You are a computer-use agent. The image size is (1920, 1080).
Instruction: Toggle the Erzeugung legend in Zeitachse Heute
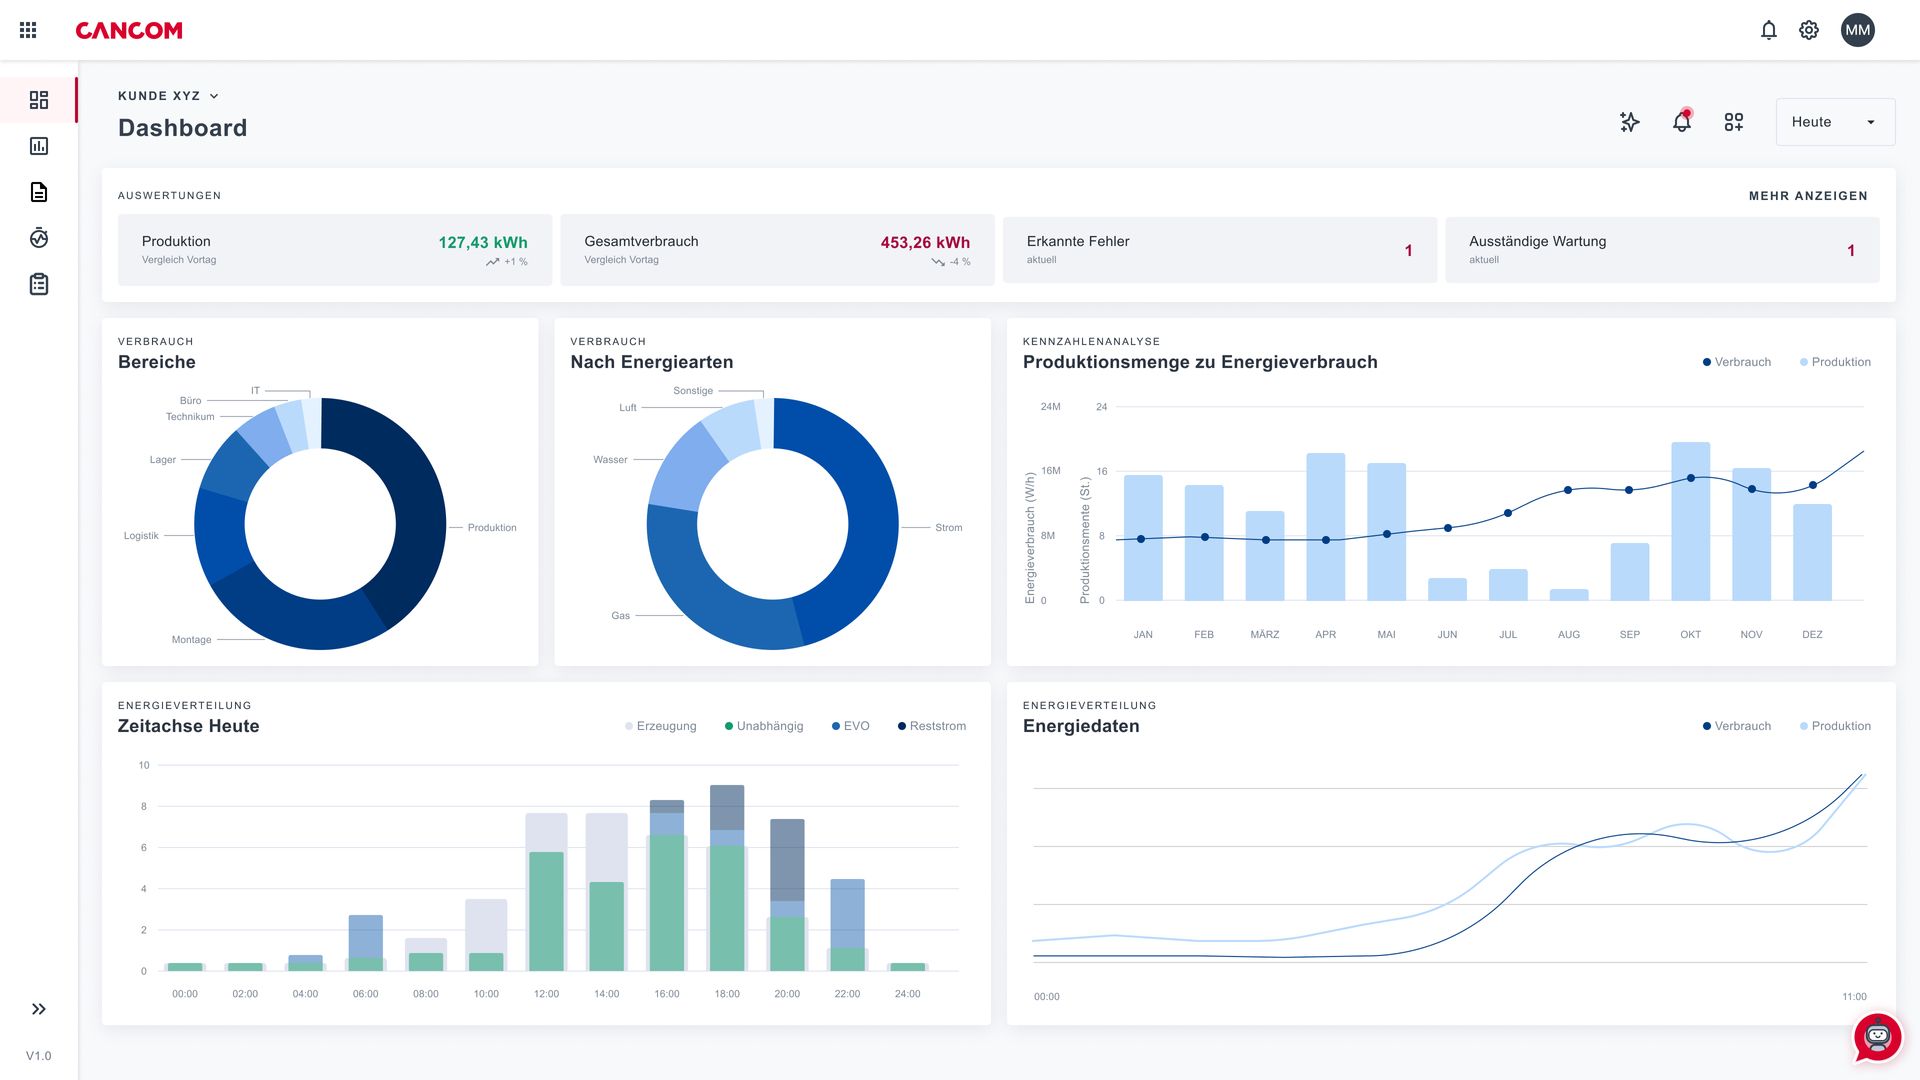[662, 726]
